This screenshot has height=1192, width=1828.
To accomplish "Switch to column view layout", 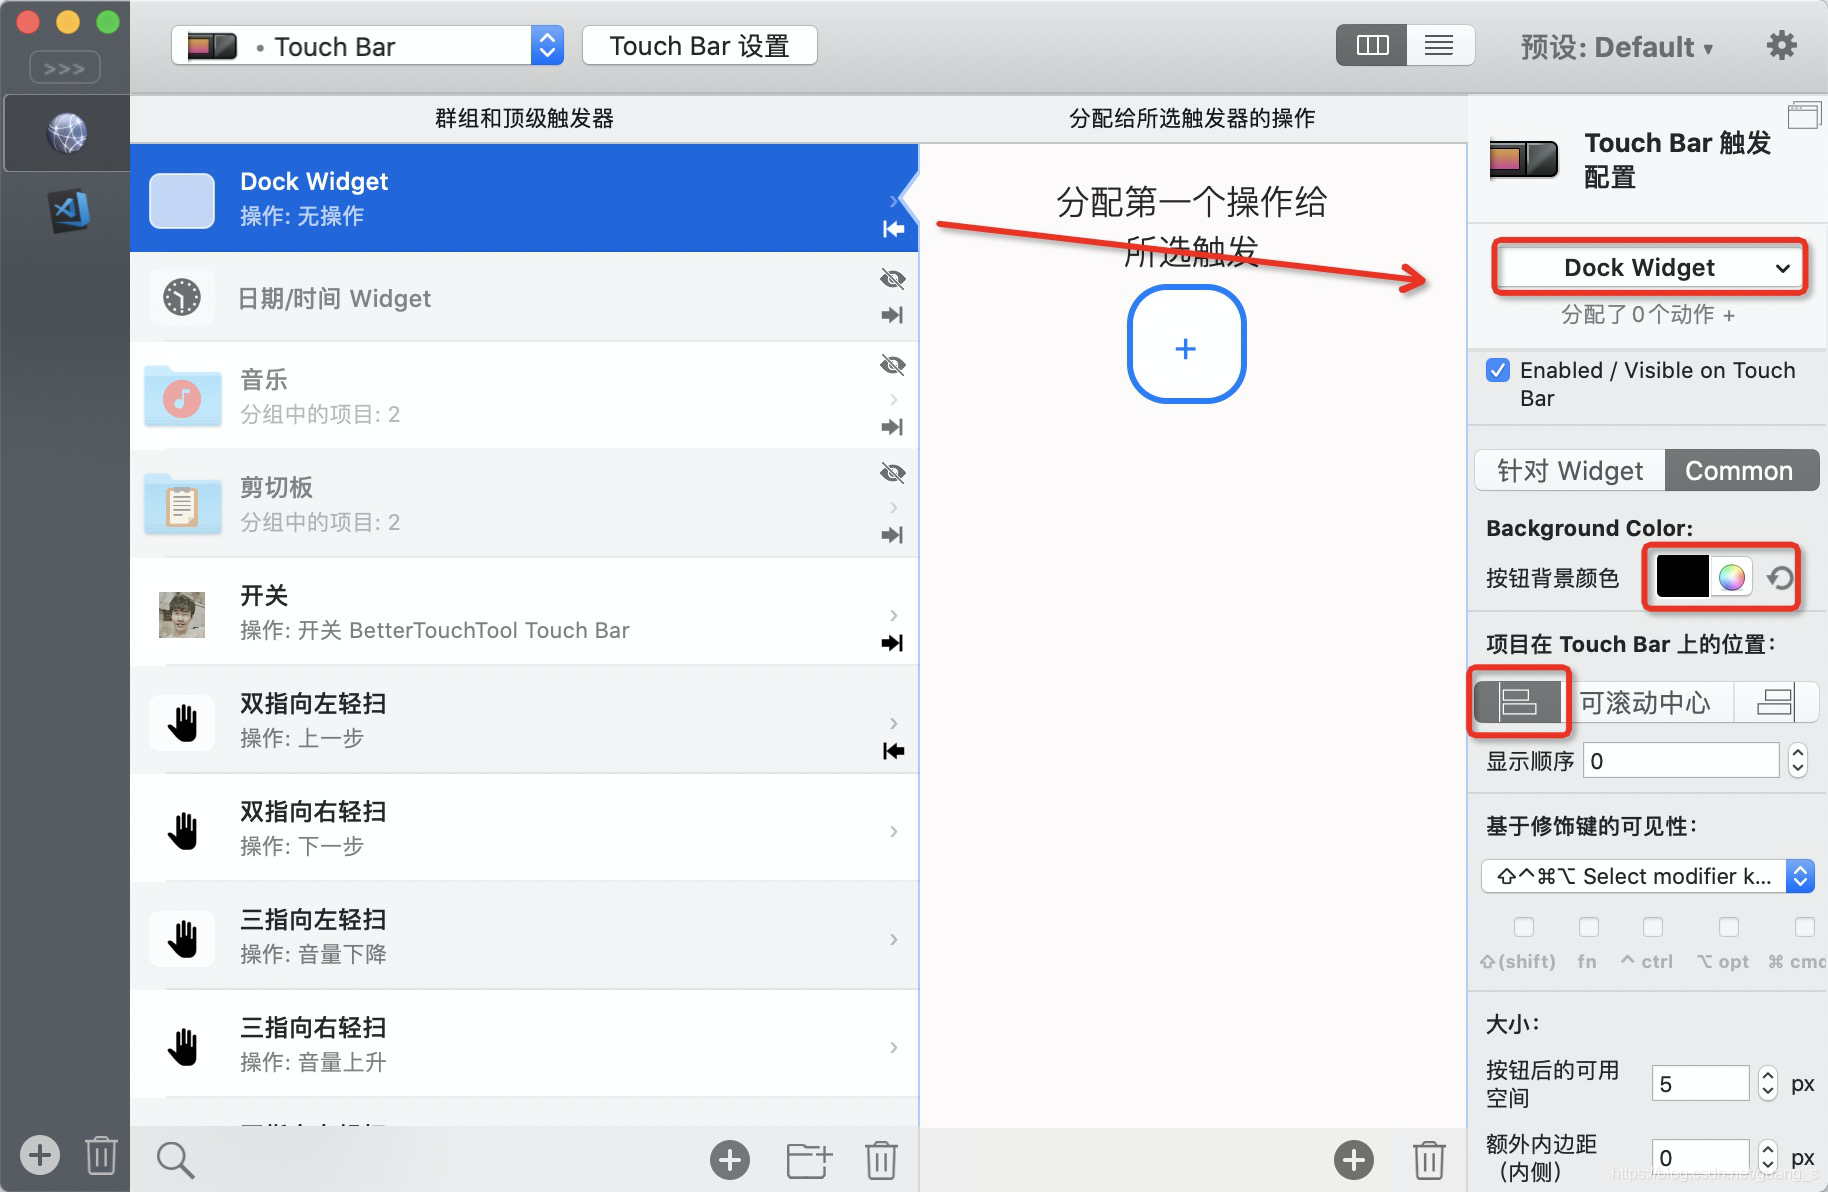I will click(x=1372, y=45).
